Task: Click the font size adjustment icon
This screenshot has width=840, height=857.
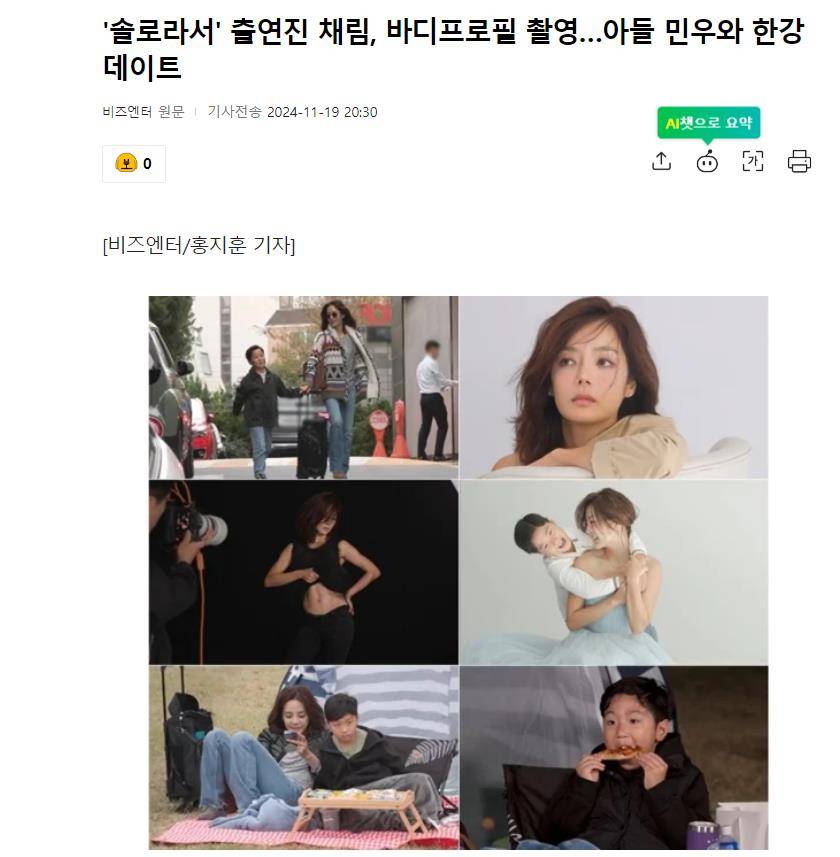Action: (753, 161)
